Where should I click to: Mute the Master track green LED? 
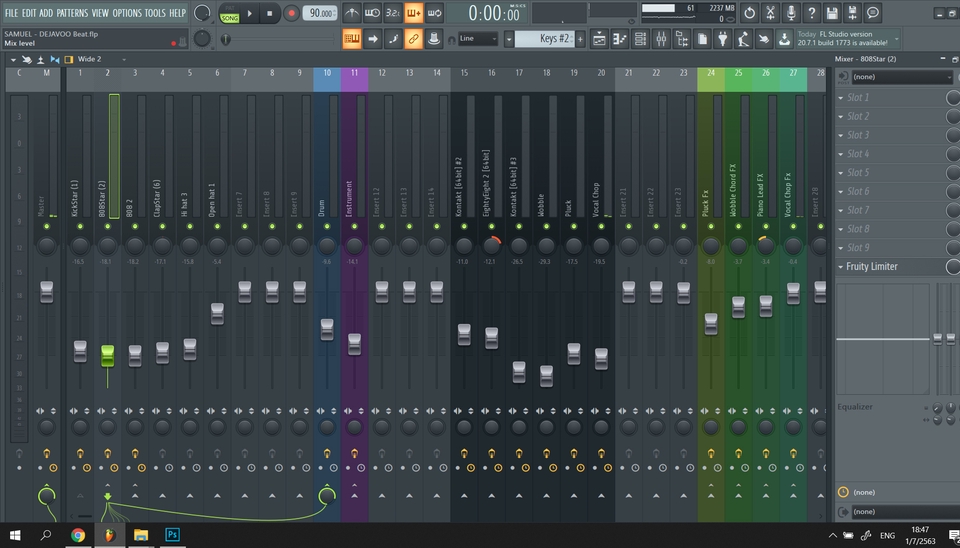47,227
